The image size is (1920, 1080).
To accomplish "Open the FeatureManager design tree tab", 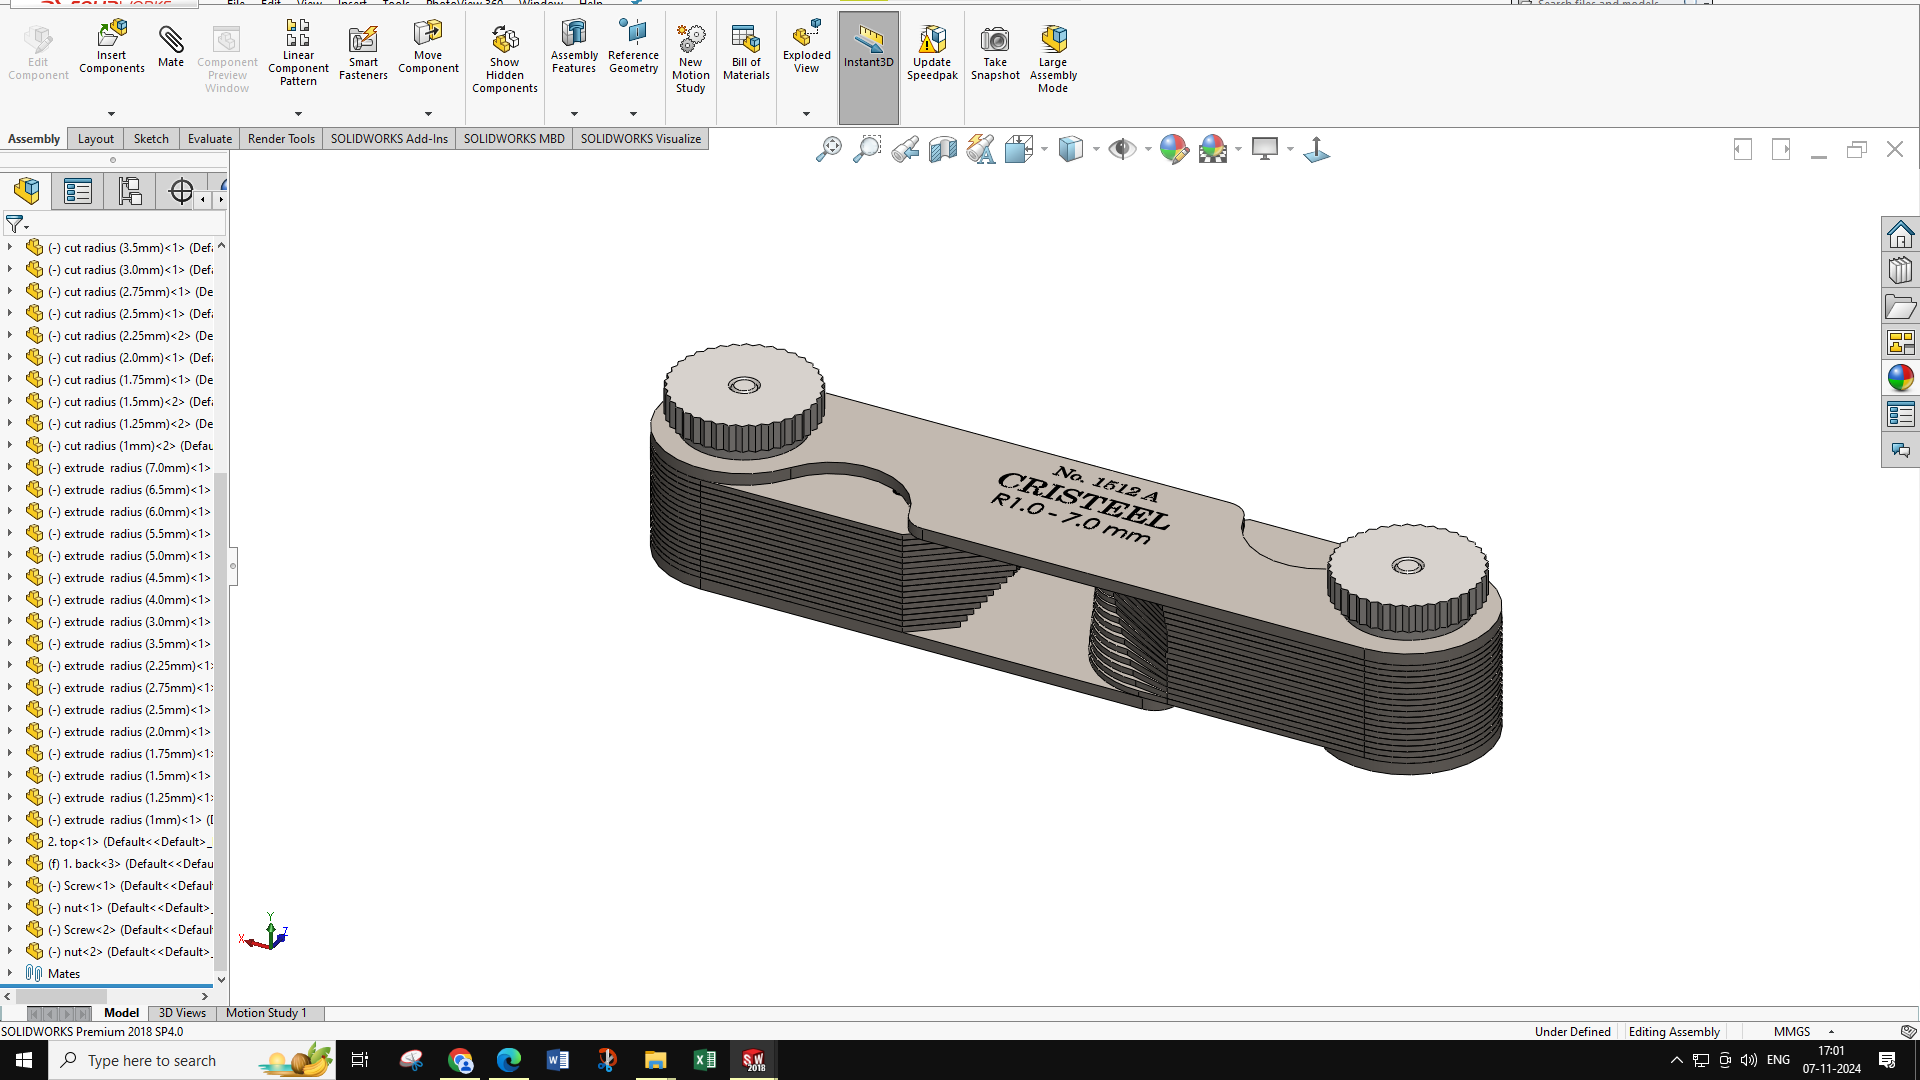I will (27, 191).
